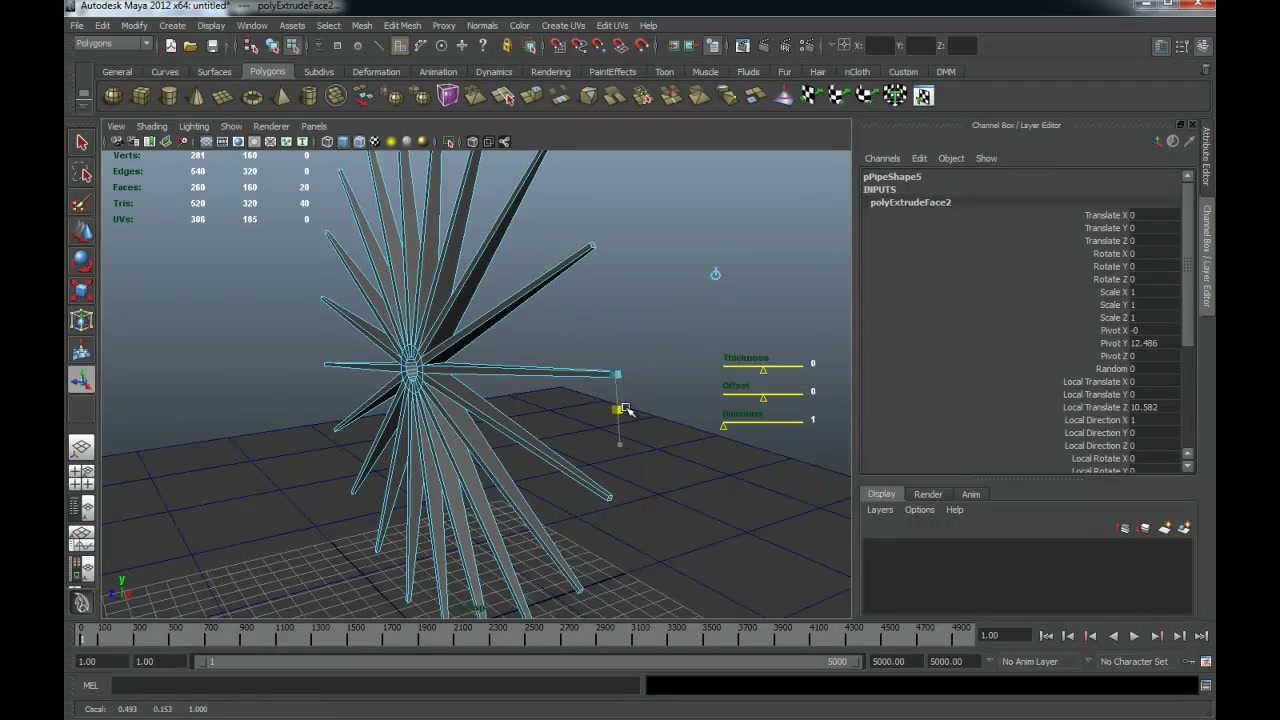The height and width of the screenshot is (720, 1280).
Task: Toggle isolate select in viewport
Action: pyautogui.click(x=449, y=142)
